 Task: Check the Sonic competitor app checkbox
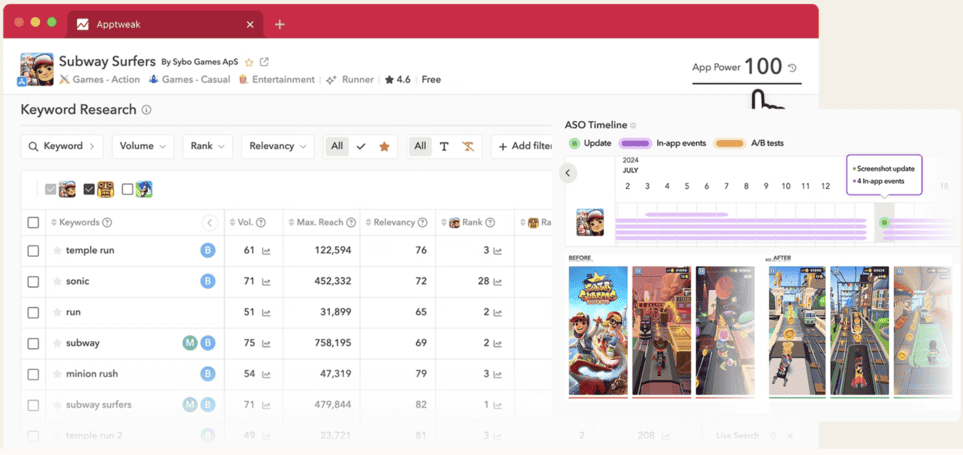[x=128, y=190]
